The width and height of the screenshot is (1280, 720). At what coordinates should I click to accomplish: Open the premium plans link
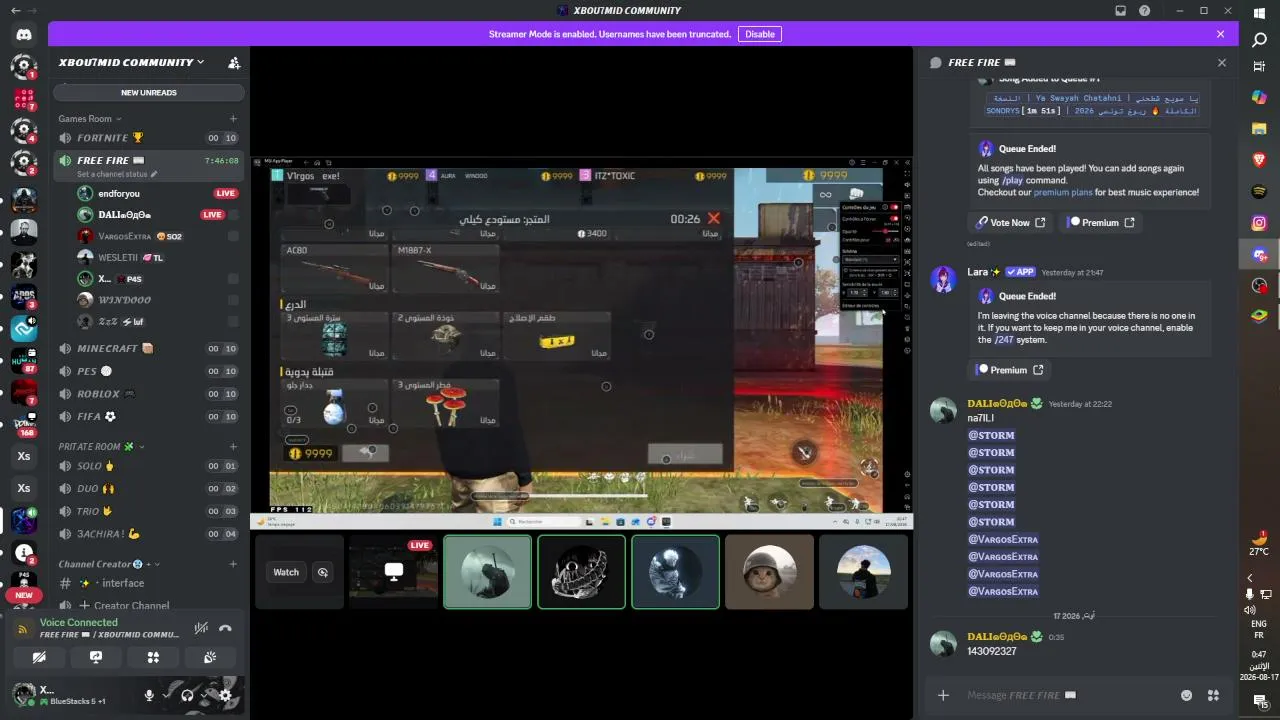coord(1063,192)
